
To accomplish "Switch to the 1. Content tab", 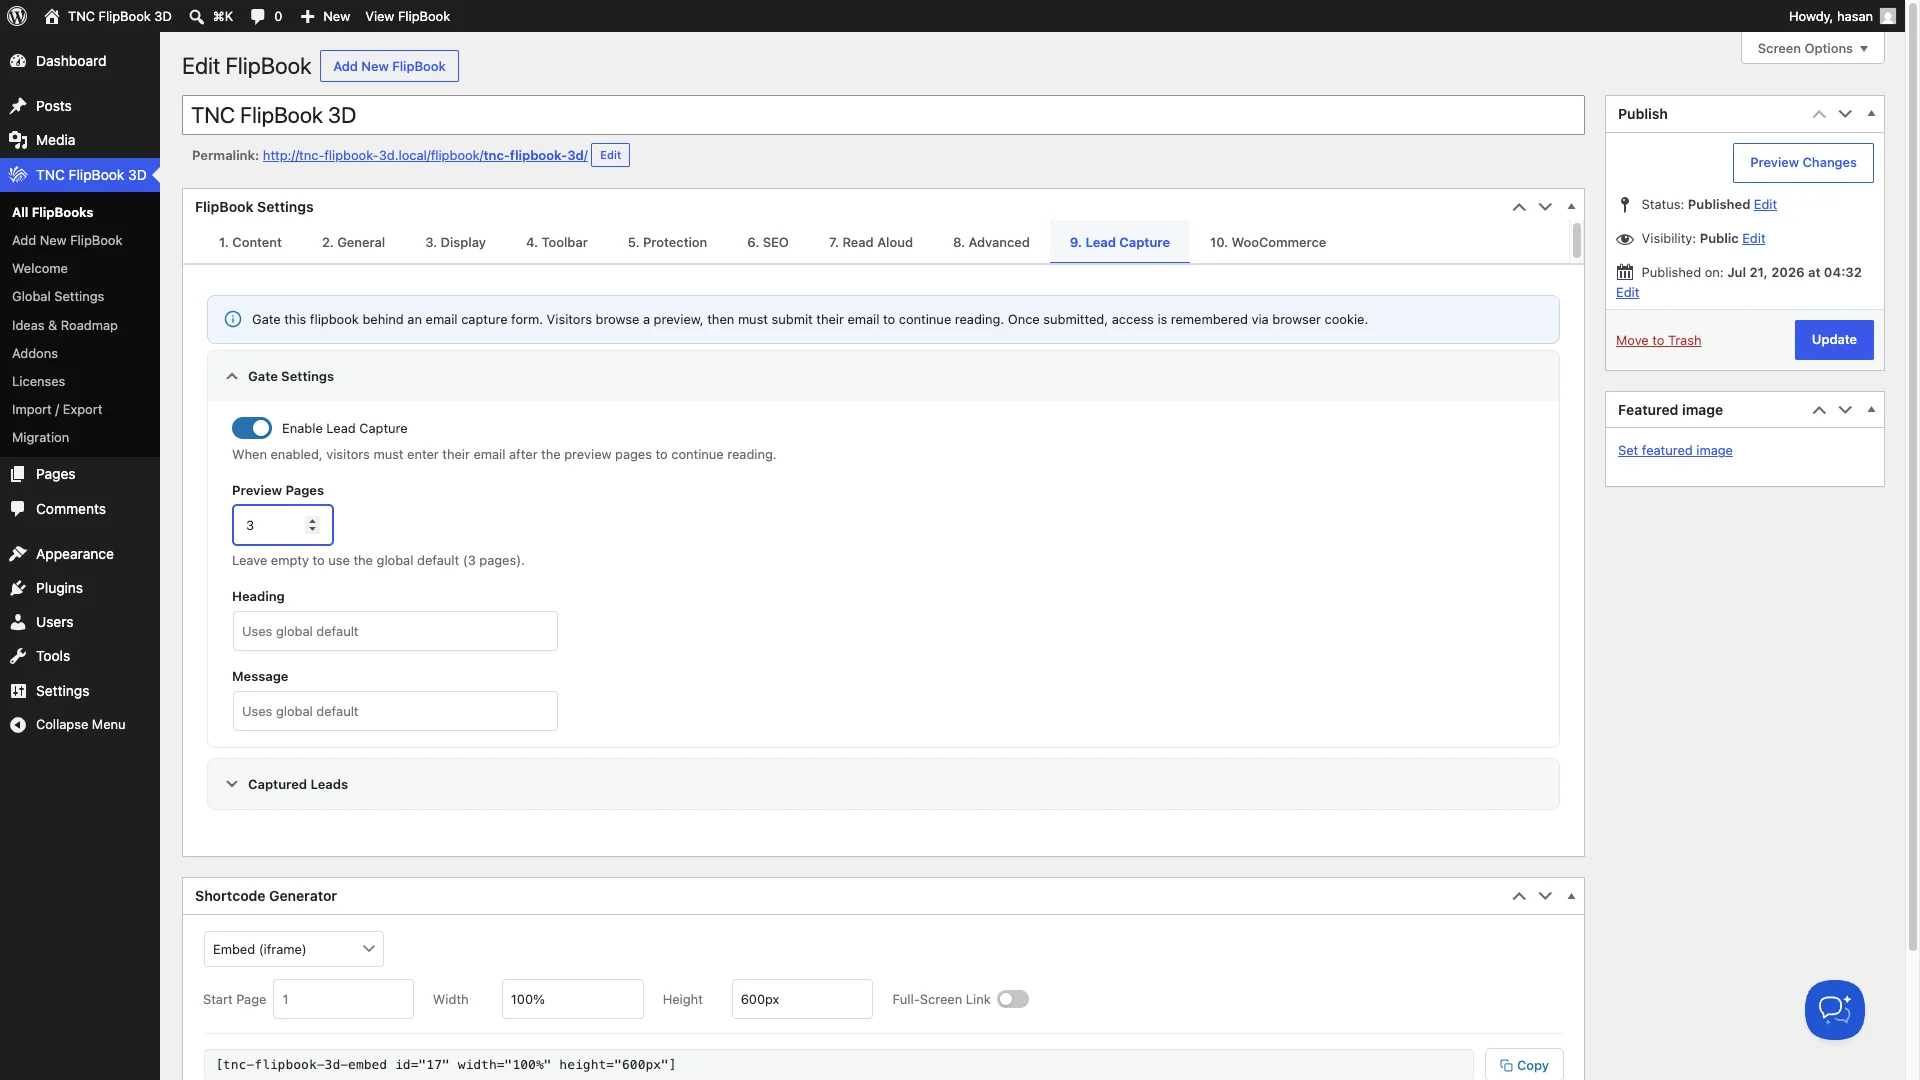I will coord(250,242).
